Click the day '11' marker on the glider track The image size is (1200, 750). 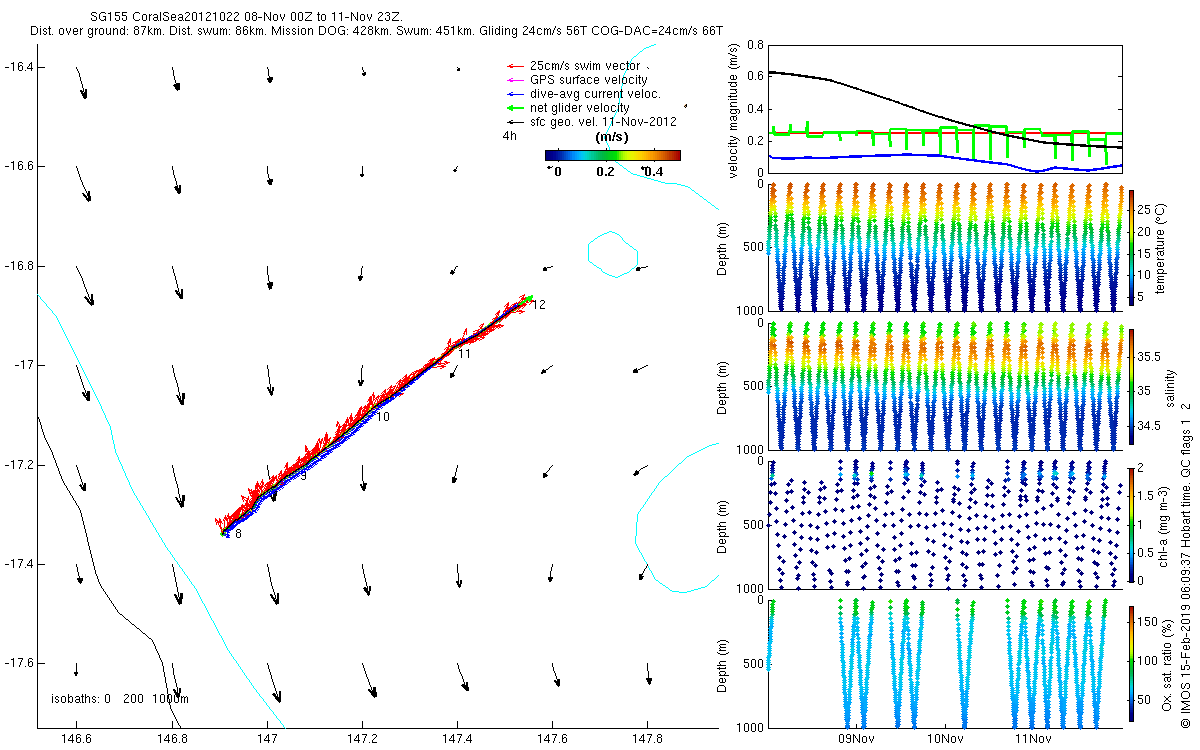pyautogui.click(x=464, y=354)
